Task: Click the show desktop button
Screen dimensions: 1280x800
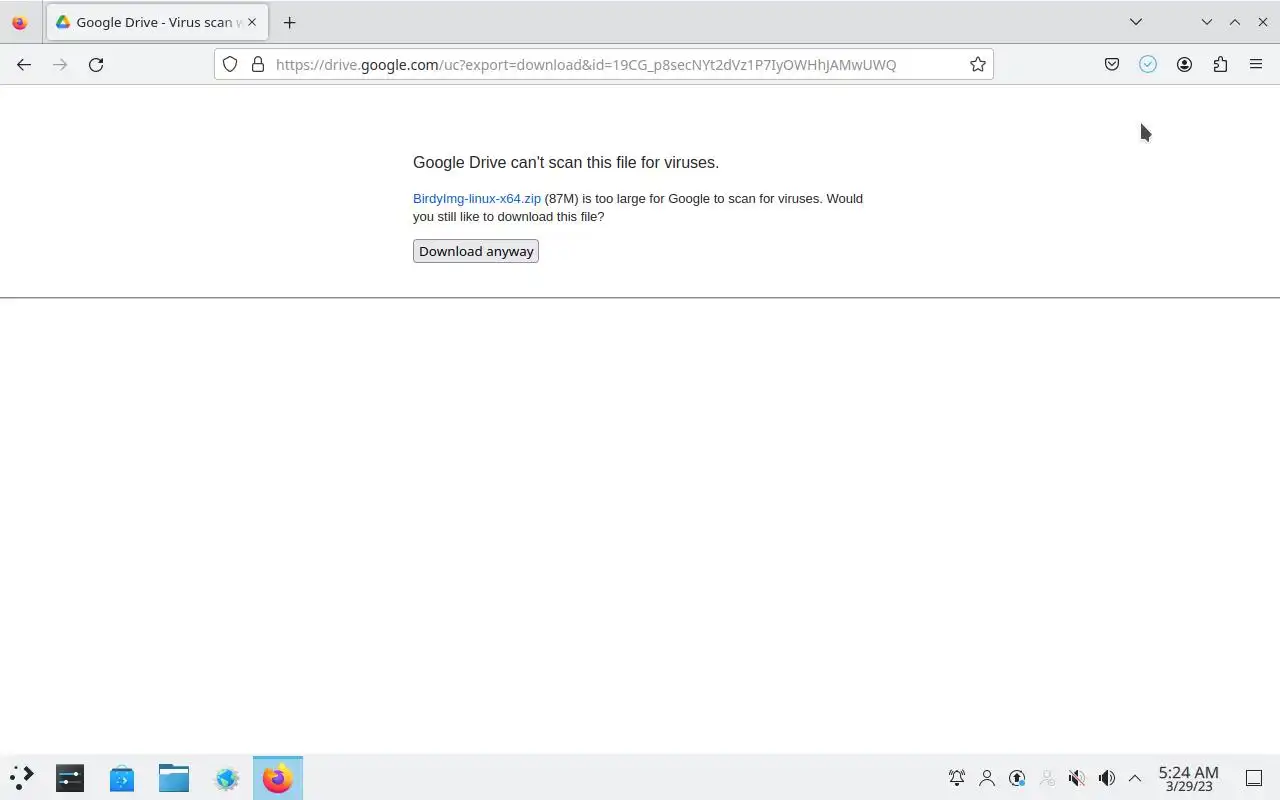Action: coord(1254,777)
